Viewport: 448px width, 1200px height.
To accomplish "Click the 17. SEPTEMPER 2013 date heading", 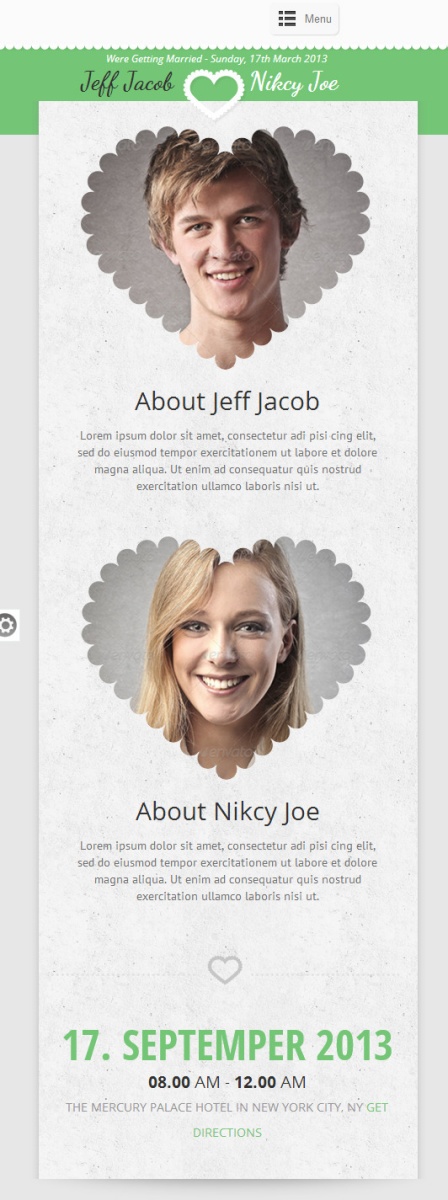I will (227, 1044).
